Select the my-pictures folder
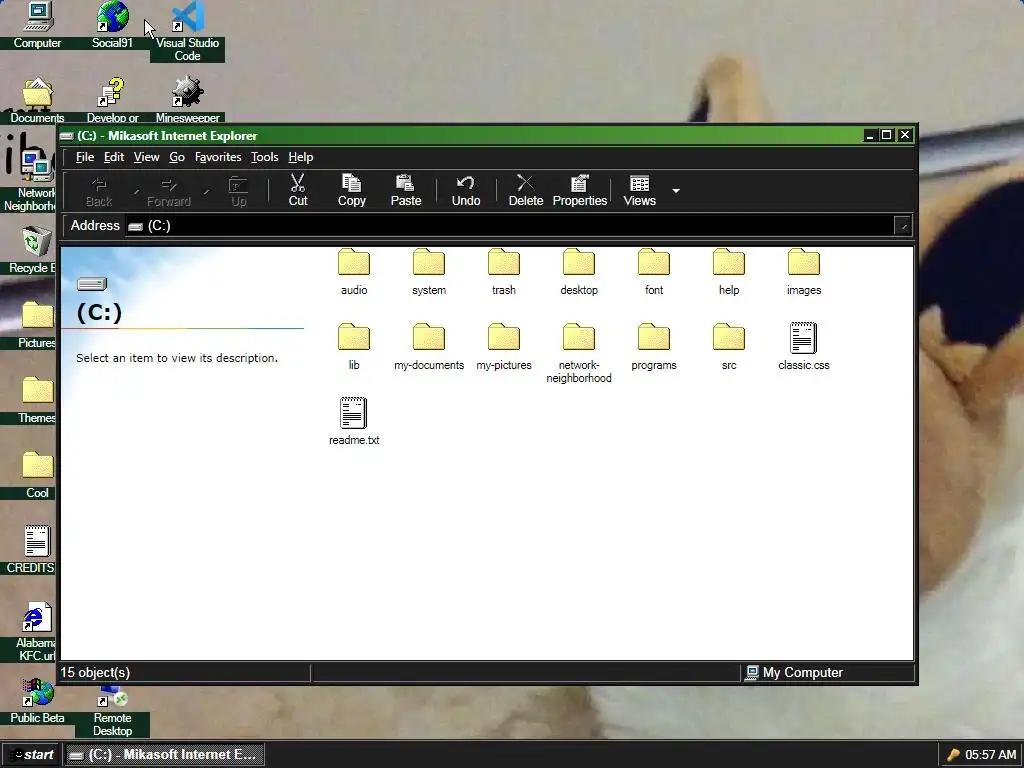 pos(504,347)
